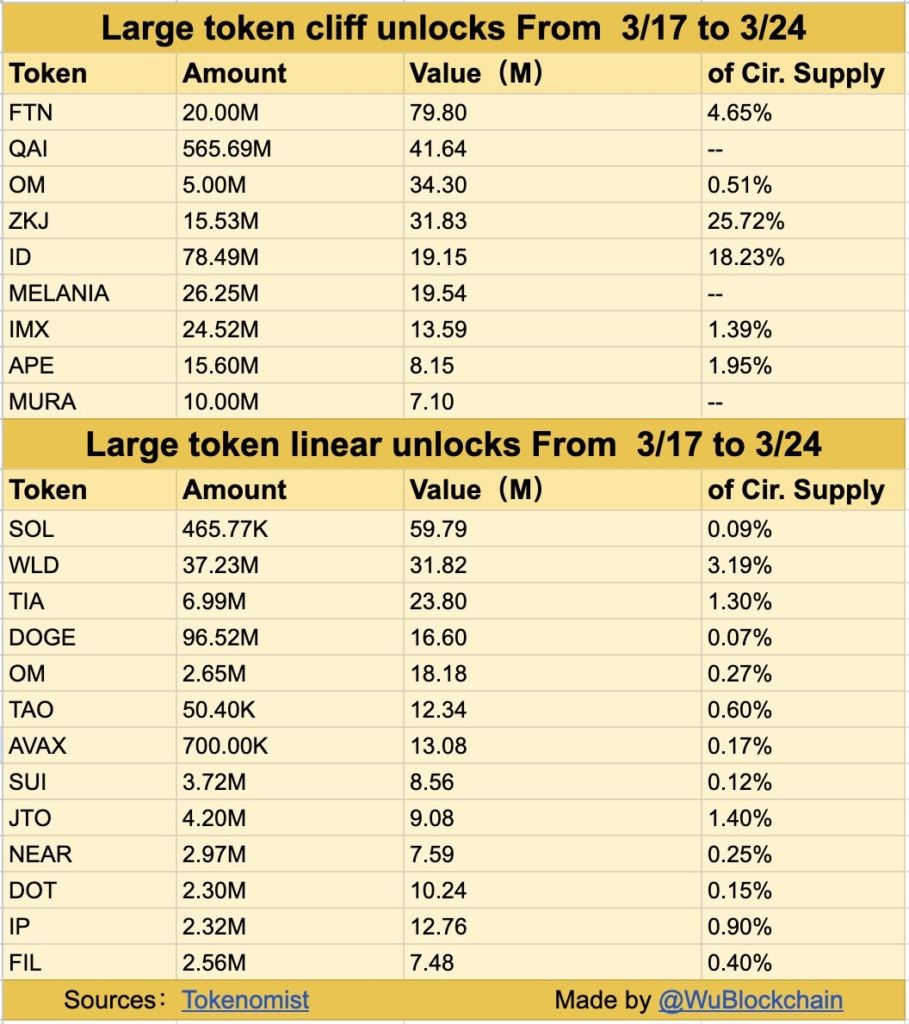Click the FTN value 79.80 cell
The width and height of the screenshot is (909, 1024).
pos(438,113)
